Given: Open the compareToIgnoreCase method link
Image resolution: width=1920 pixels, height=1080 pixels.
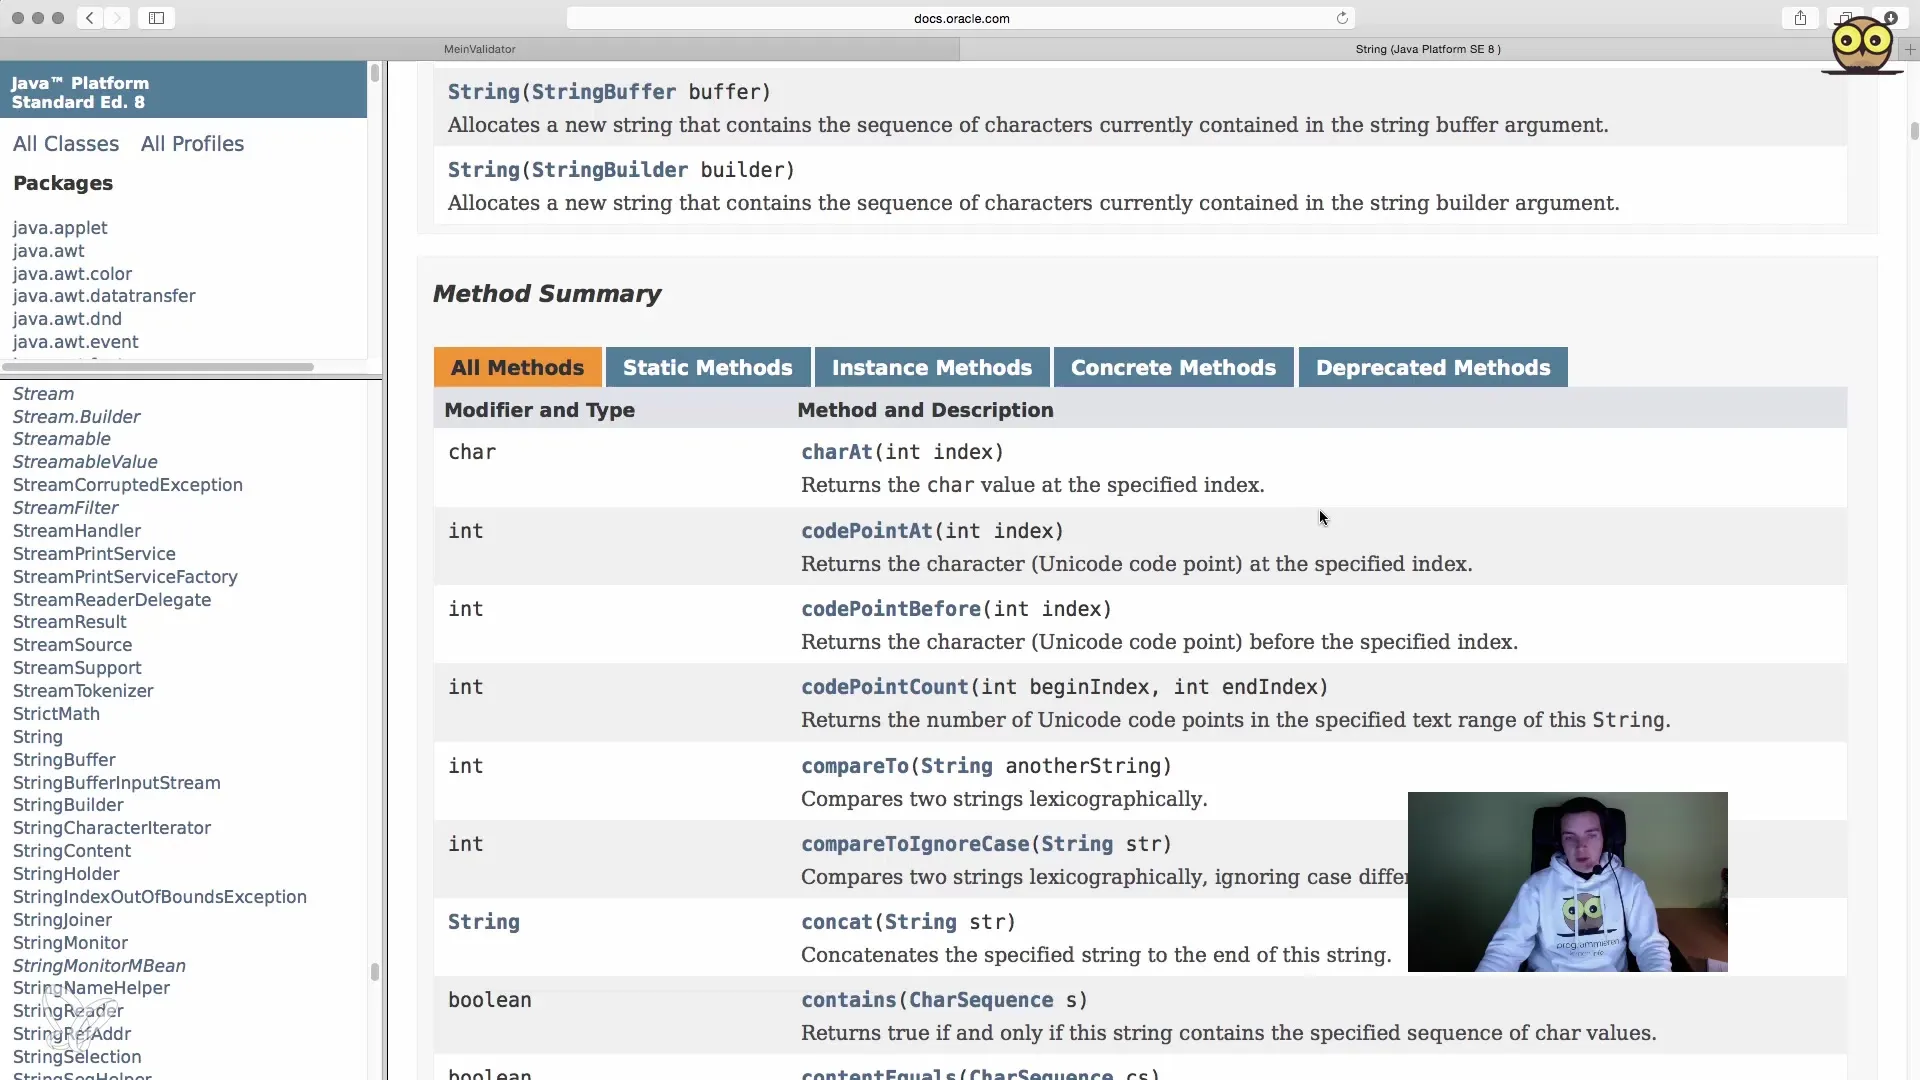Looking at the screenshot, I should click(915, 844).
